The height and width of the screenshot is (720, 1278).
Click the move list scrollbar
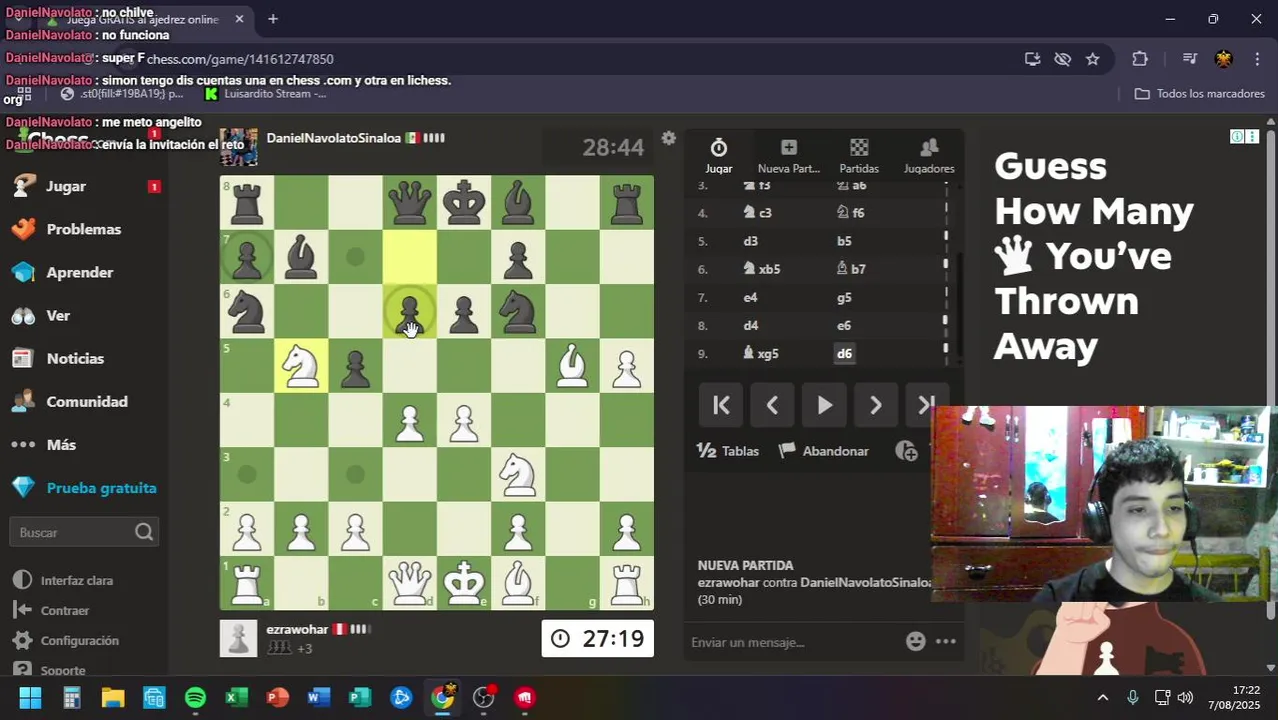(961, 306)
